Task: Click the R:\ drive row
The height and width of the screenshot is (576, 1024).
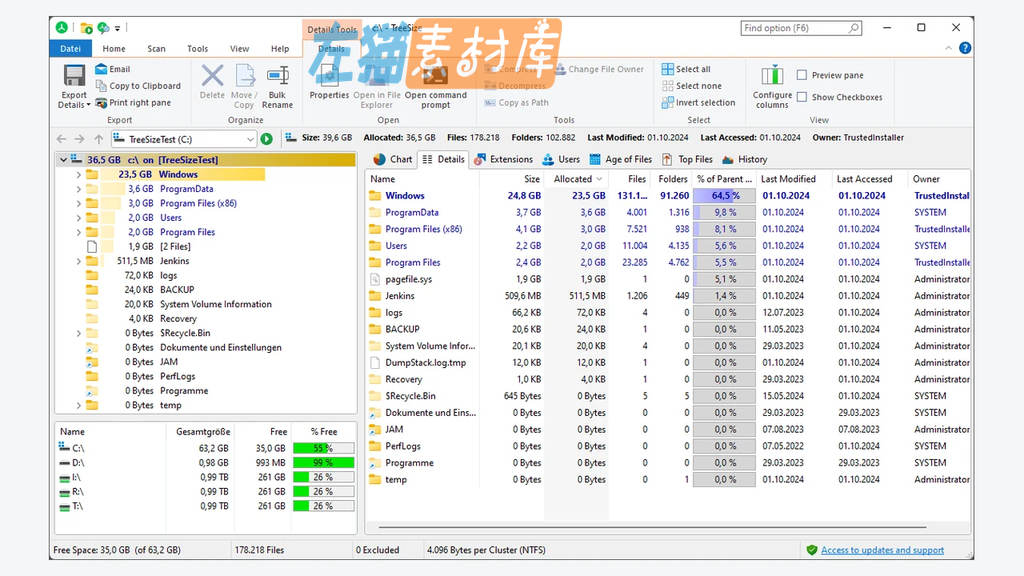Action: [206, 491]
